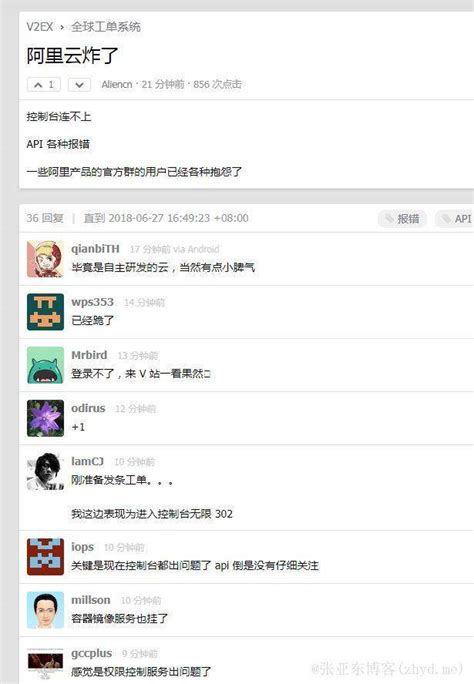Downvote the topic with down arrow
Screen dimensions: 474x684
pos(79,85)
